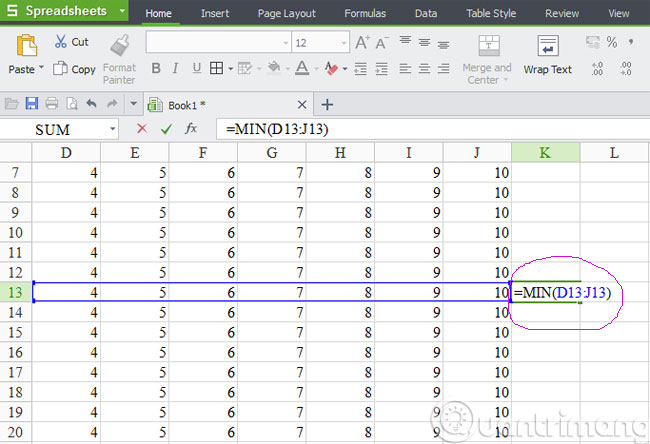
Task: Cancel formula entry with red X
Action: click(142, 129)
